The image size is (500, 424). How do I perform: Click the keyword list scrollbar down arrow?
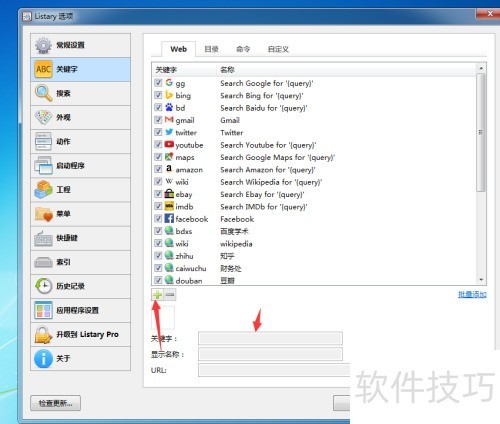[x=481, y=280]
